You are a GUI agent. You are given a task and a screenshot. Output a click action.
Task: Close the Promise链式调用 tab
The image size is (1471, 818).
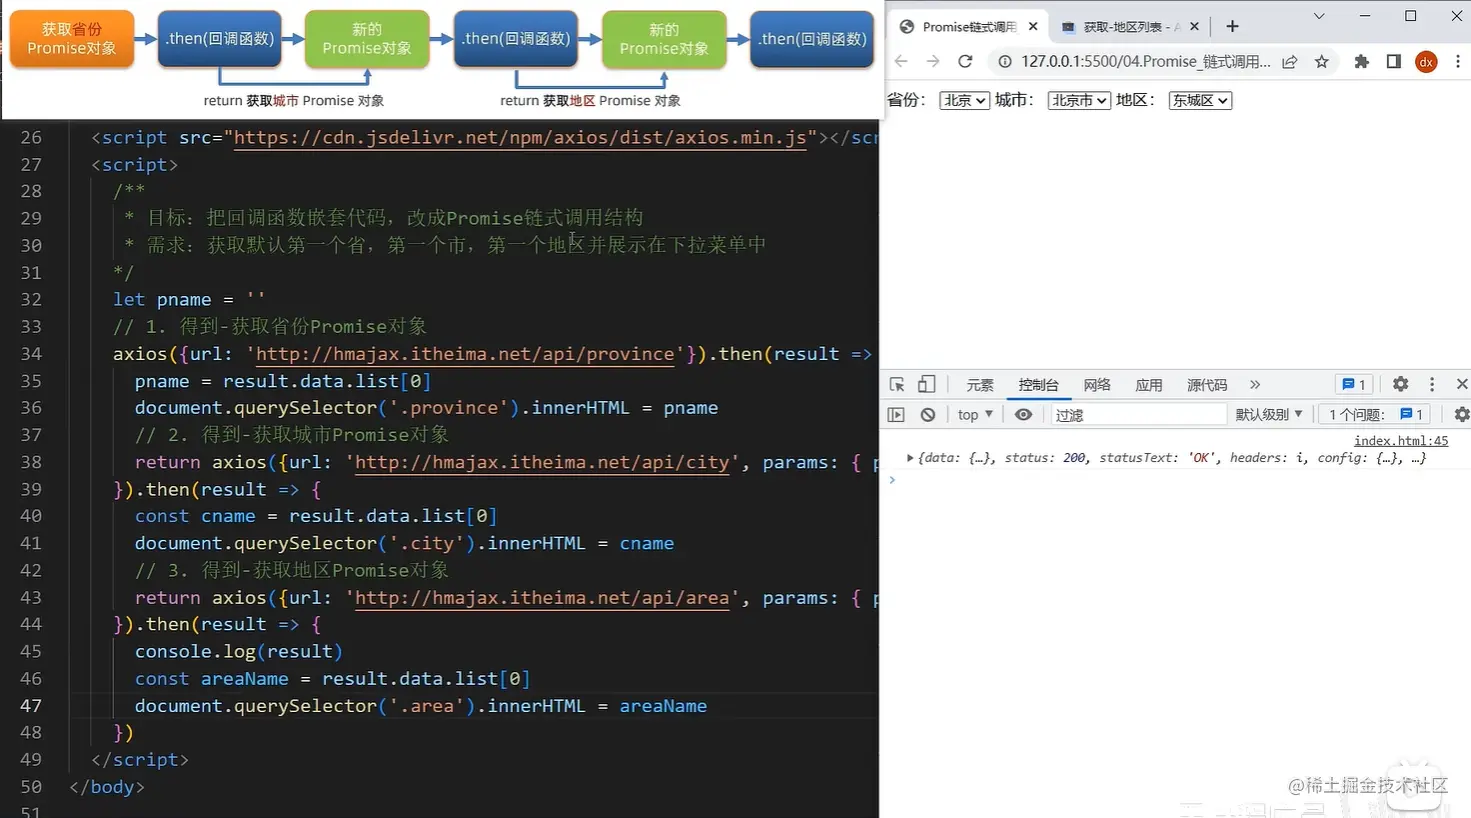coord(1033,27)
